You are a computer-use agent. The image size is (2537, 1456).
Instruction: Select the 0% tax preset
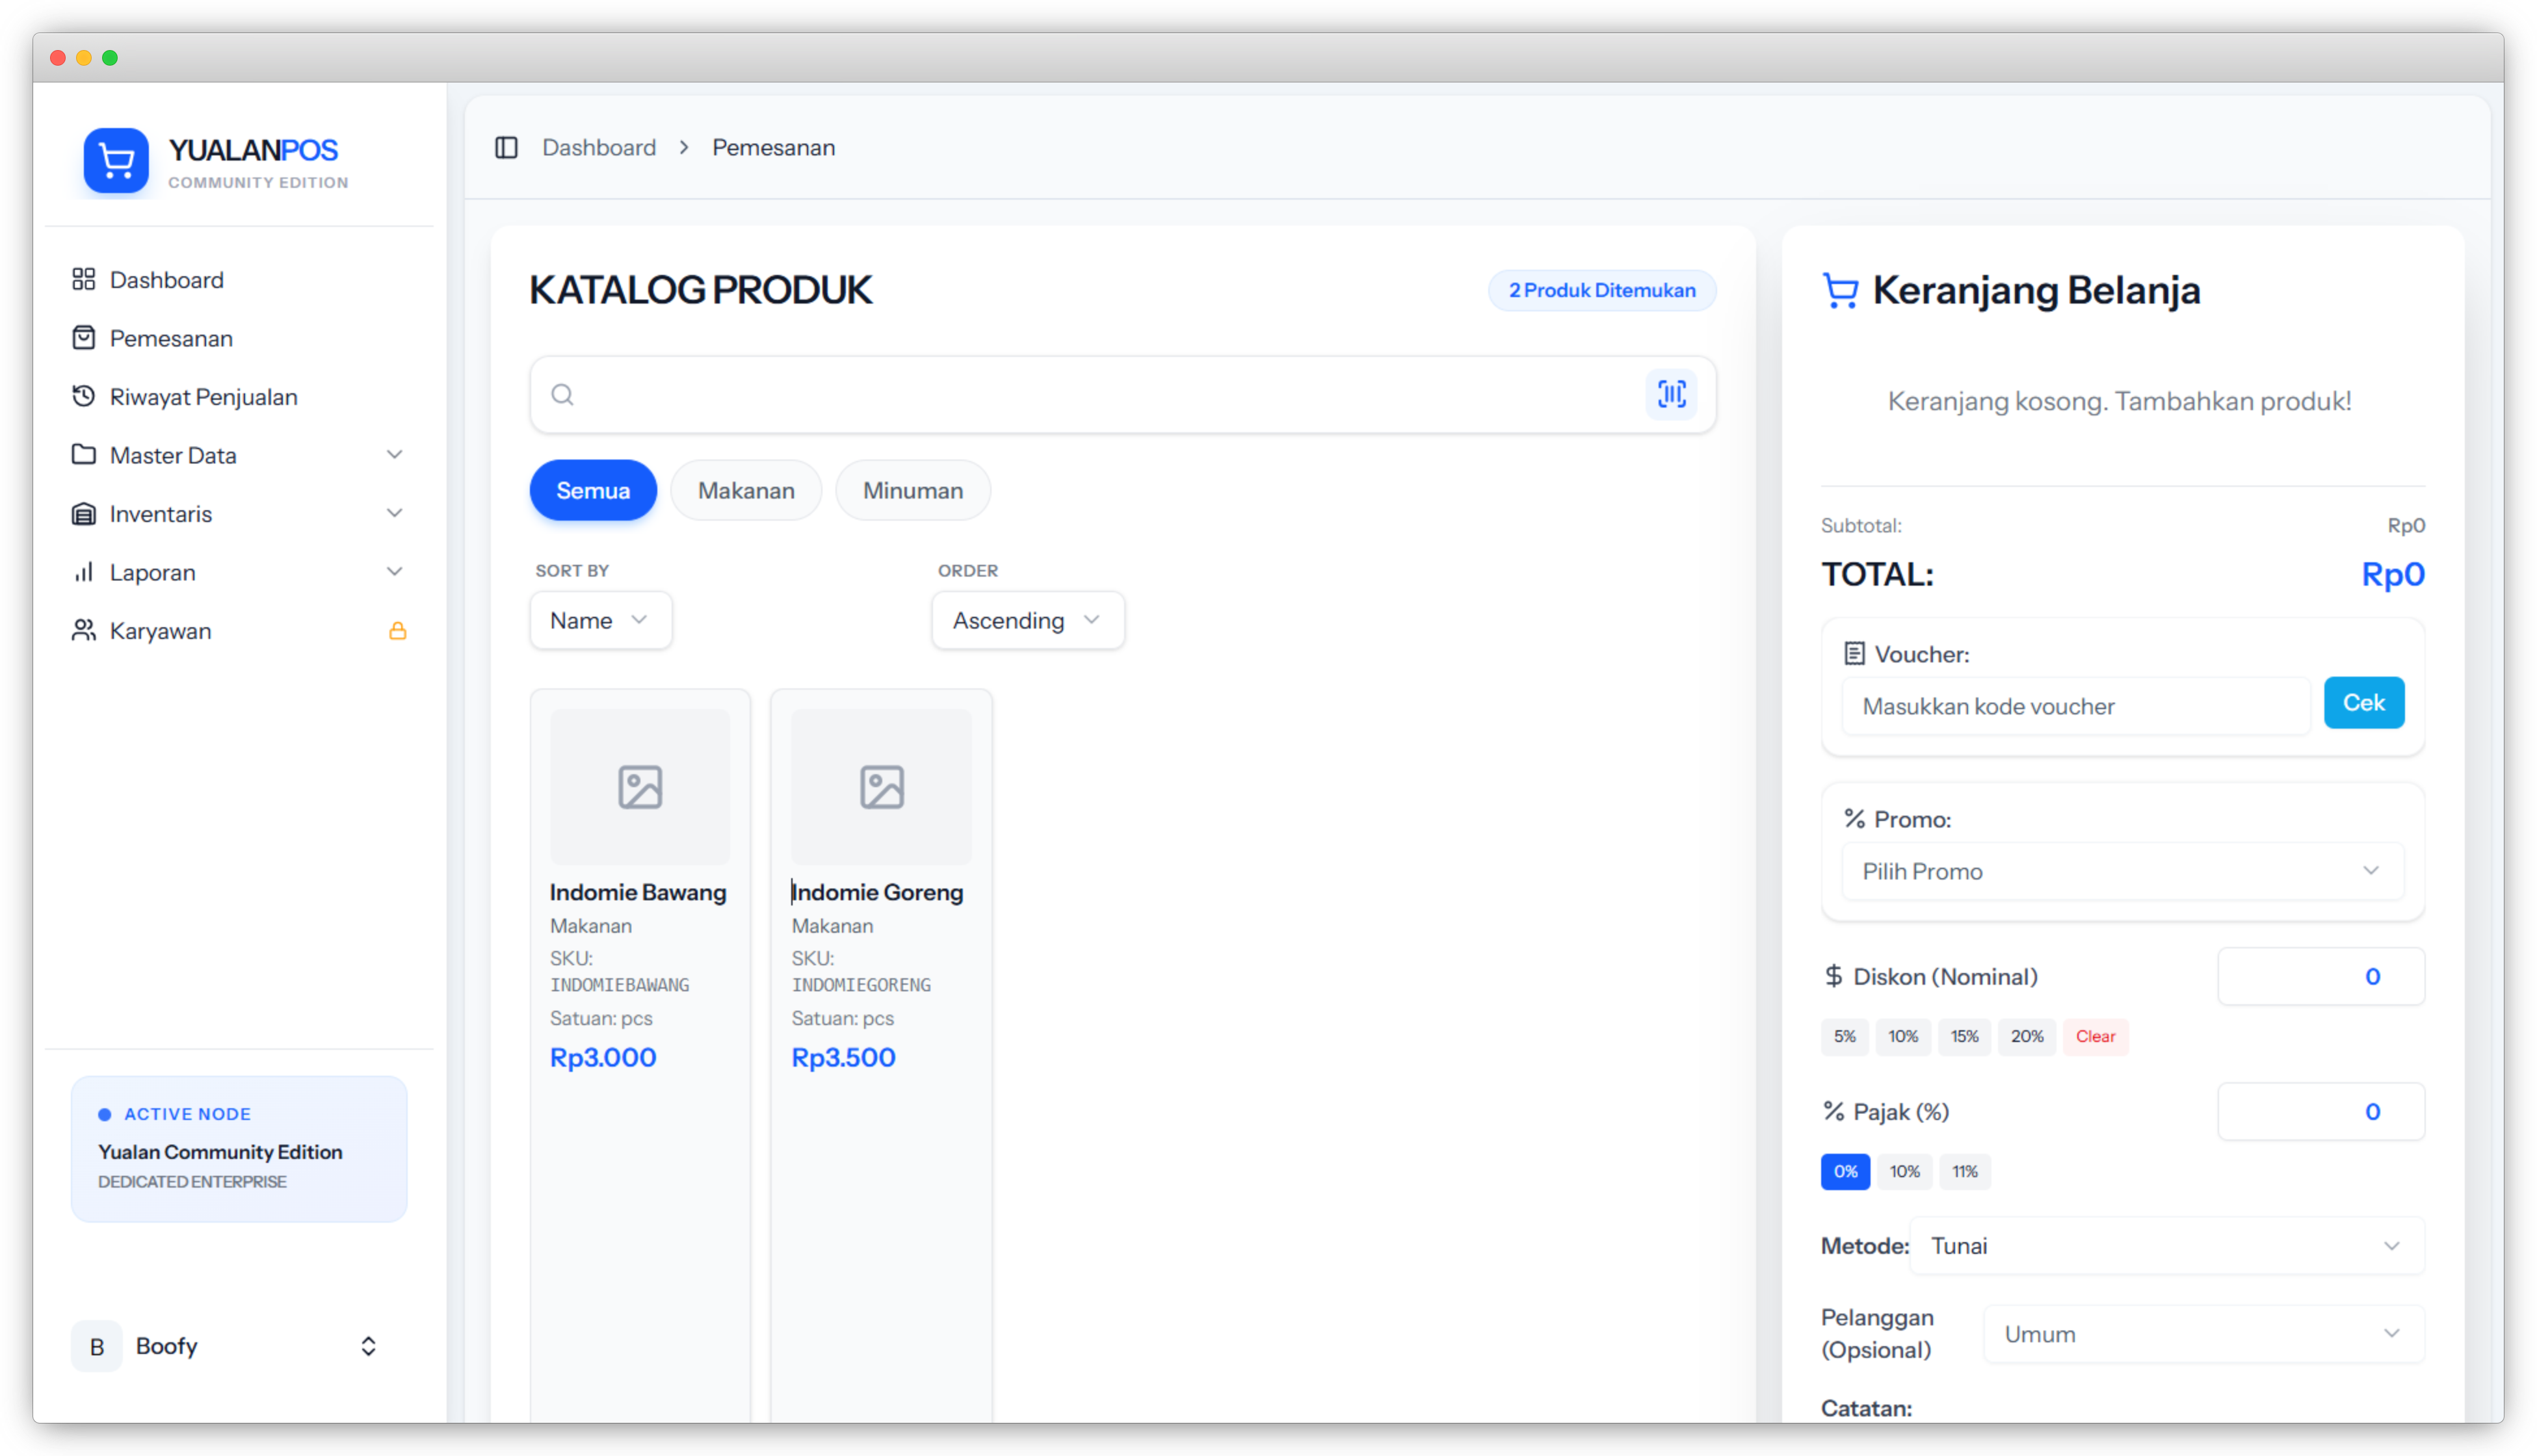pyautogui.click(x=1845, y=1171)
